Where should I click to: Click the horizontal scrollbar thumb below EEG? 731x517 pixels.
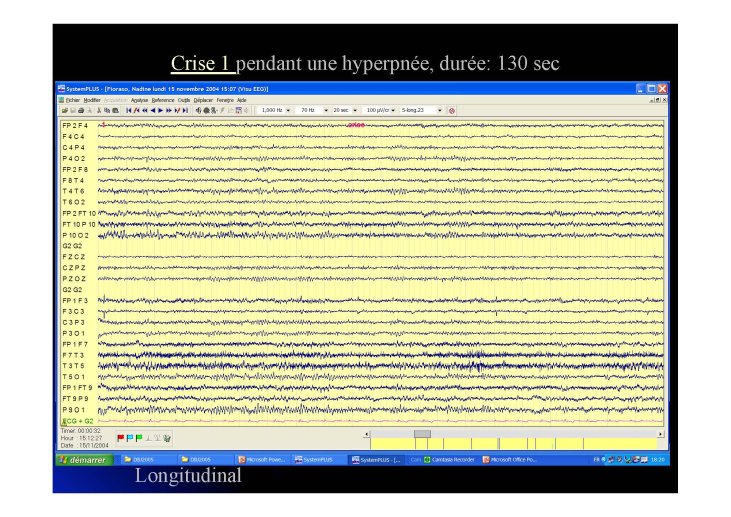422,434
